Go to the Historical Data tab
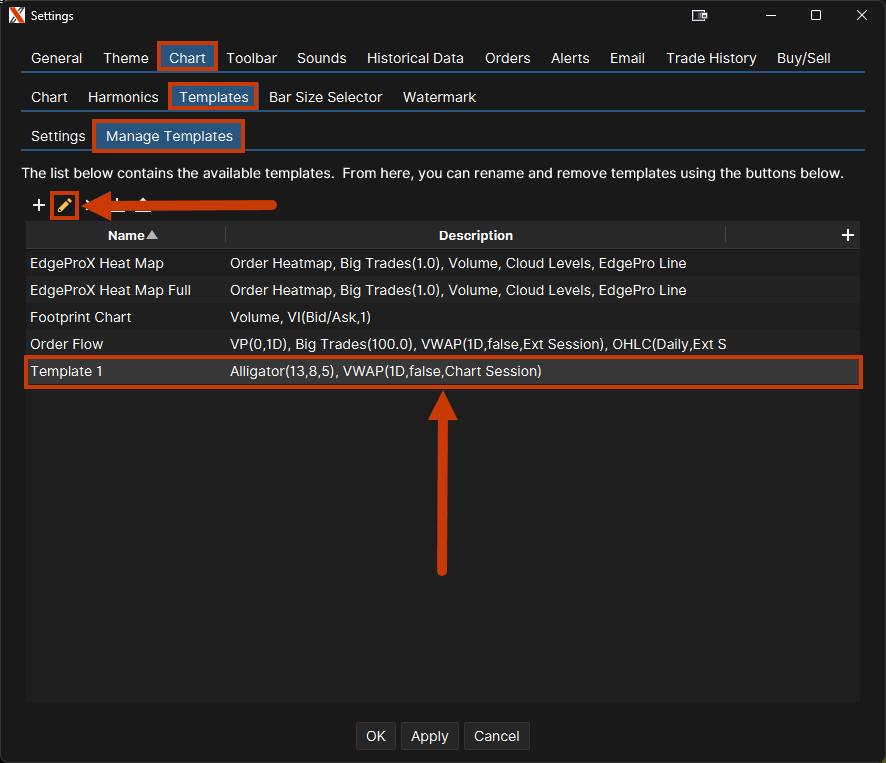886x763 pixels. [415, 58]
